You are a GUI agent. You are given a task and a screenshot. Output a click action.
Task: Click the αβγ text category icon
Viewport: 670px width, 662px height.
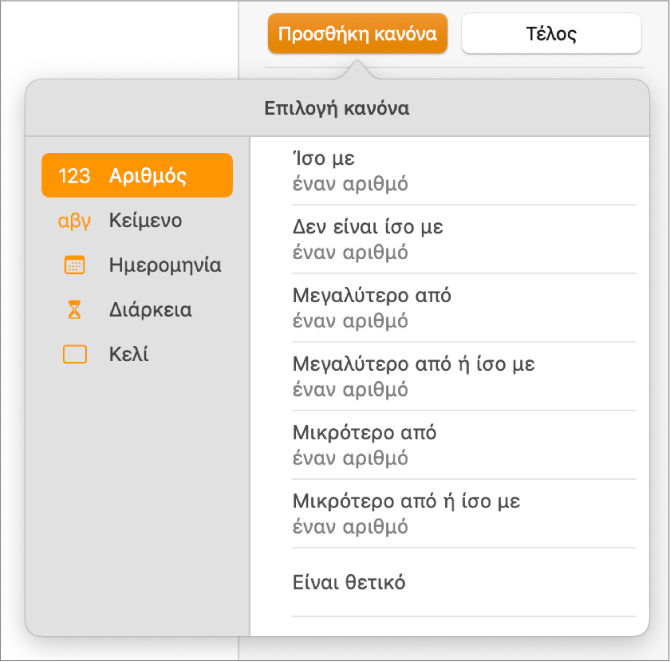click(x=74, y=221)
